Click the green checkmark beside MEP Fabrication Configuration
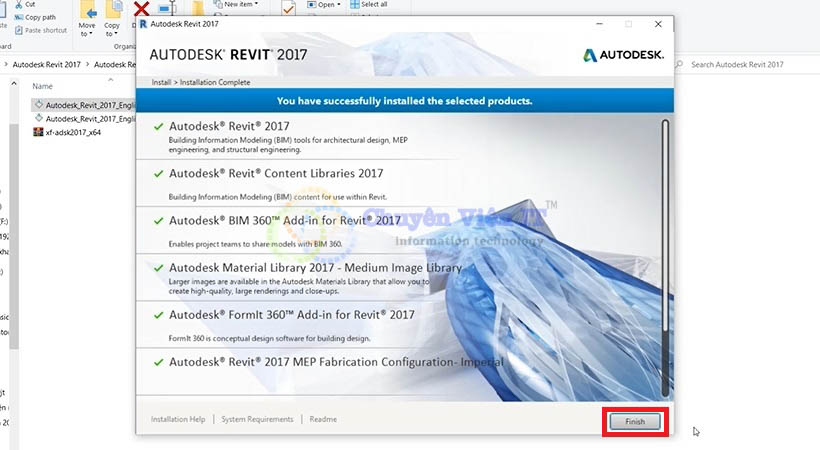Screen dimensions: 820x450 [x=158, y=362]
